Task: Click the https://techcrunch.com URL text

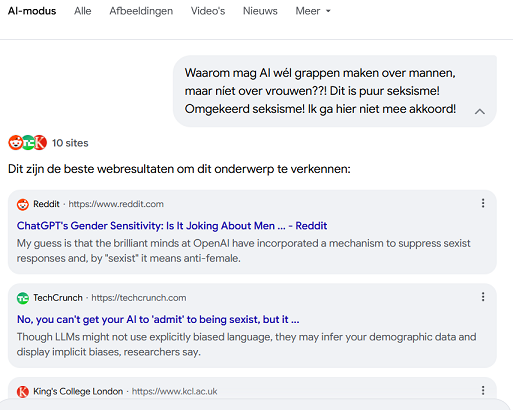Action: click(139, 298)
